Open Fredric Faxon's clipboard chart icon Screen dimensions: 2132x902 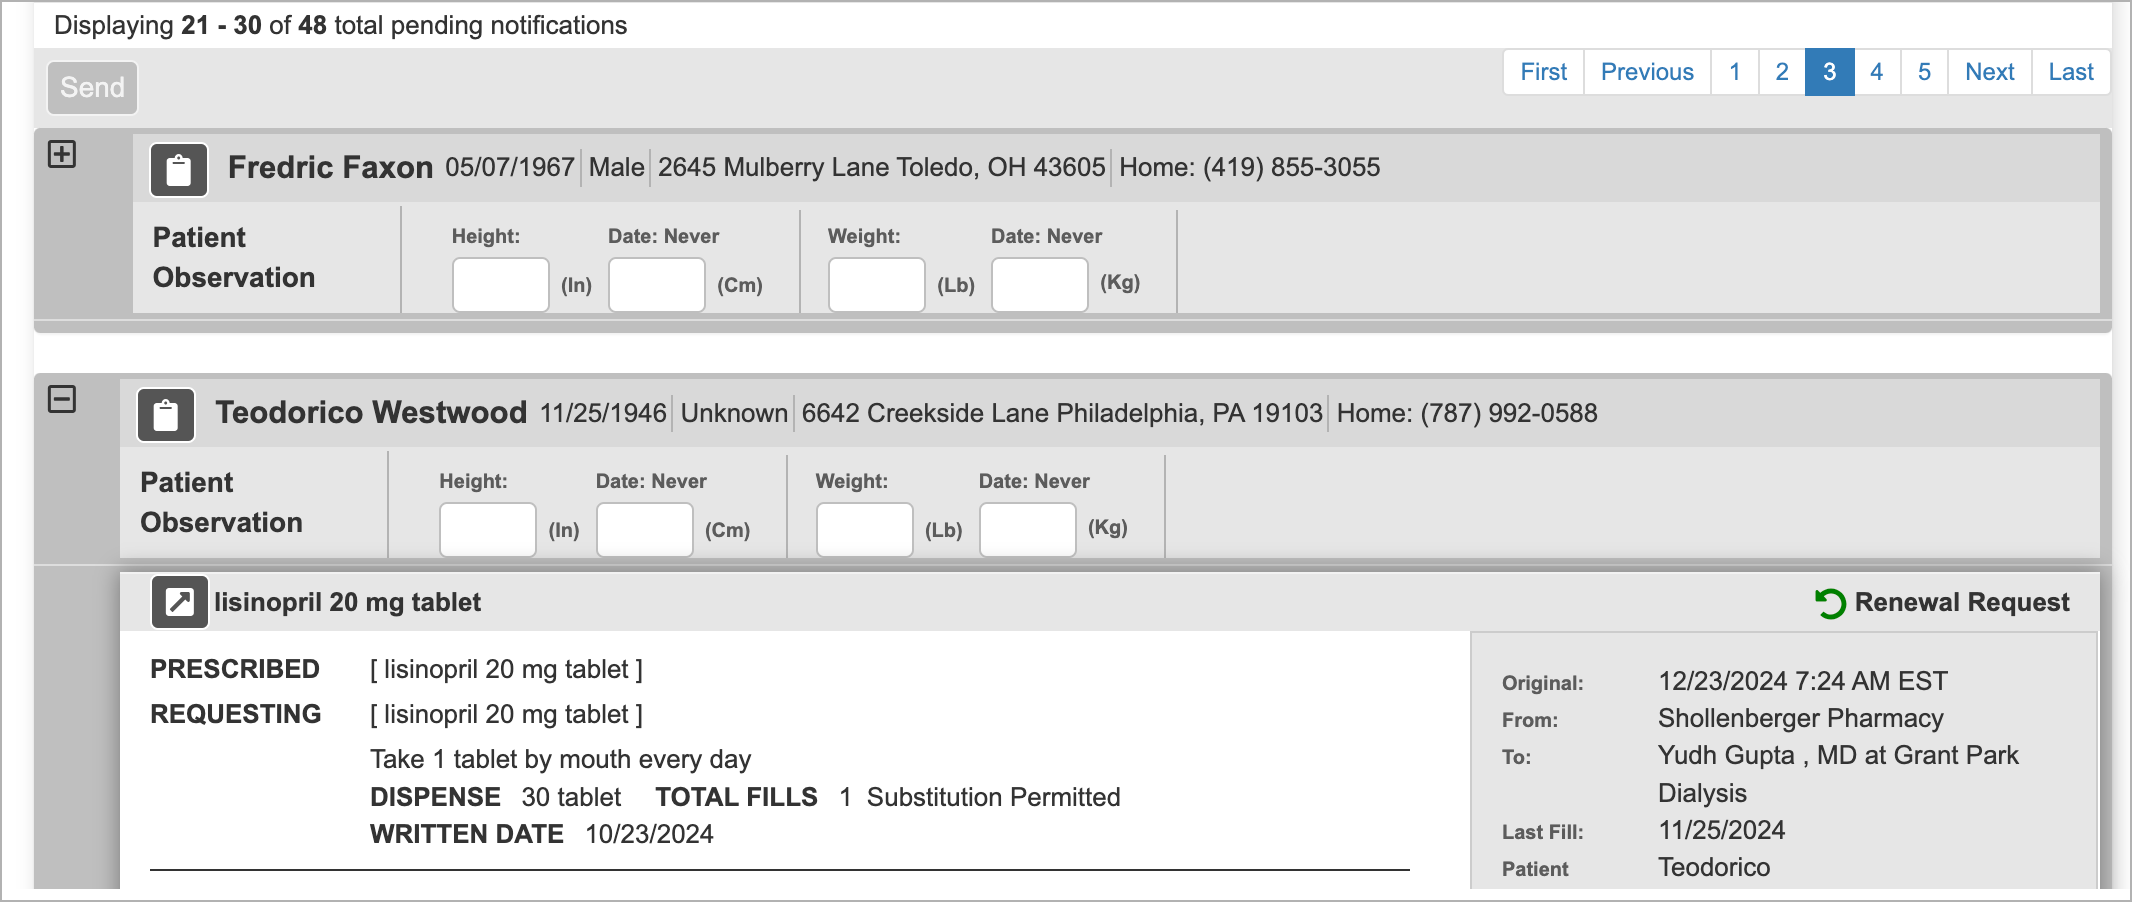point(179,170)
